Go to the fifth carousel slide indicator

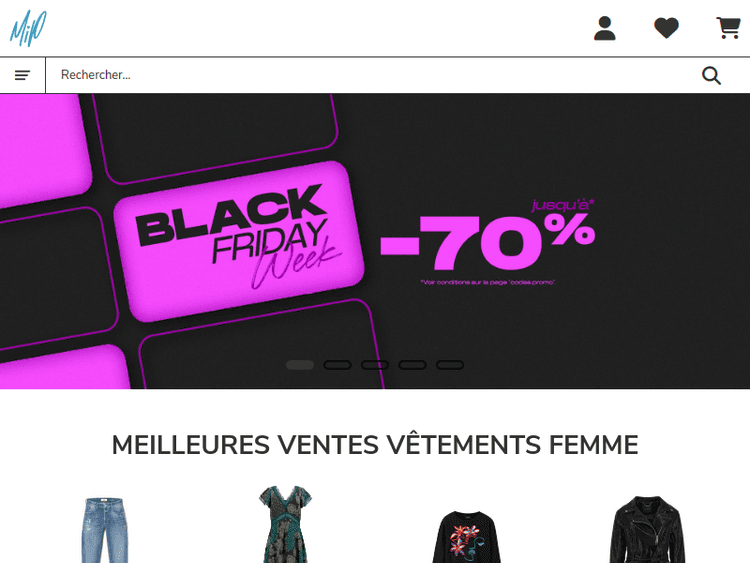tap(450, 365)
